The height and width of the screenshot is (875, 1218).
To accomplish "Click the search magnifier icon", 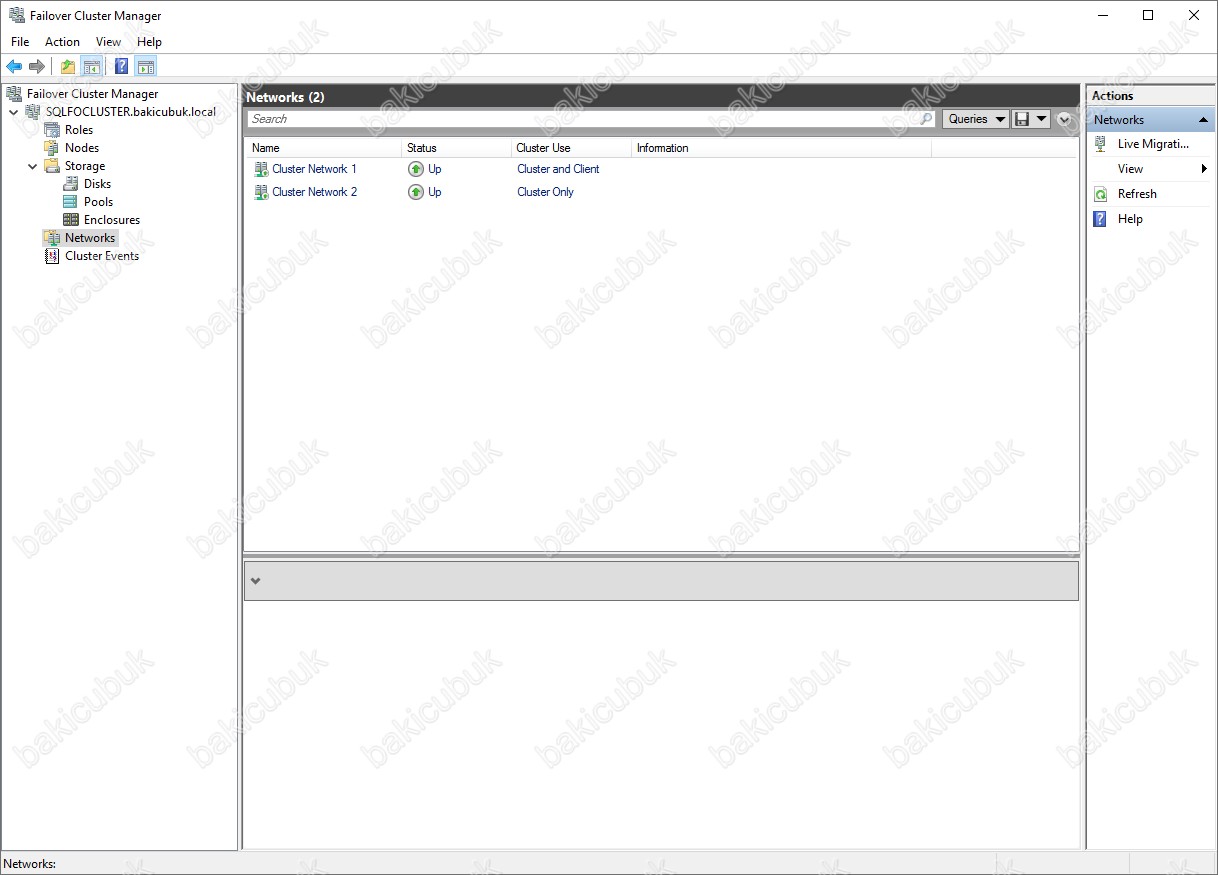I will click(x=926, y=119).
